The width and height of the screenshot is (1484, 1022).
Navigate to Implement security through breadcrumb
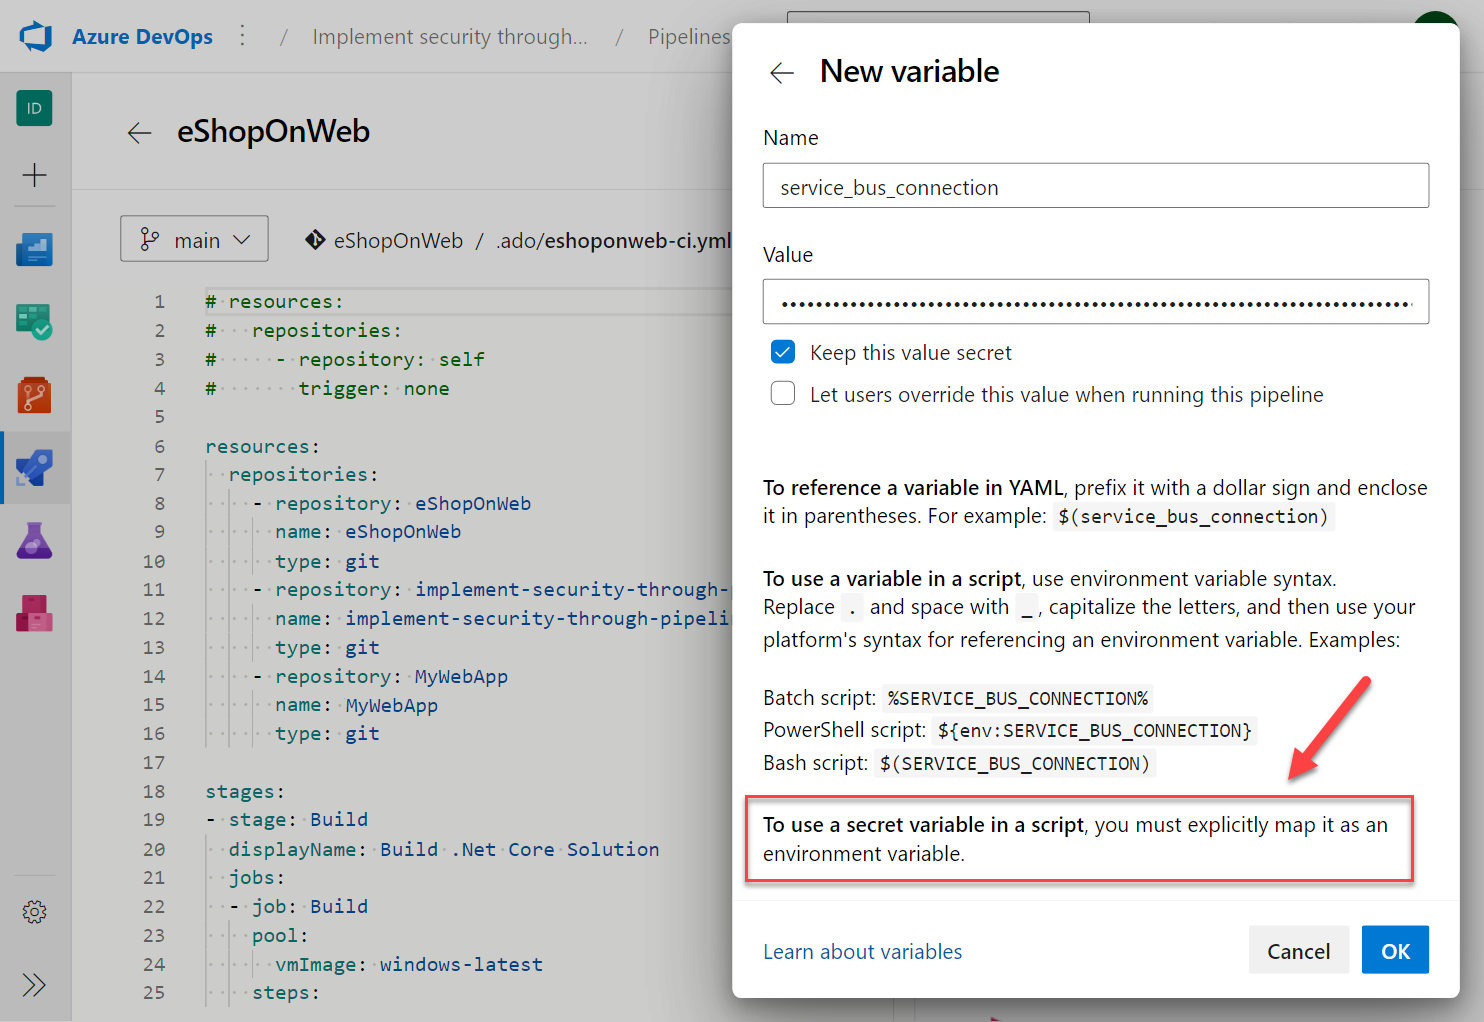450,36
